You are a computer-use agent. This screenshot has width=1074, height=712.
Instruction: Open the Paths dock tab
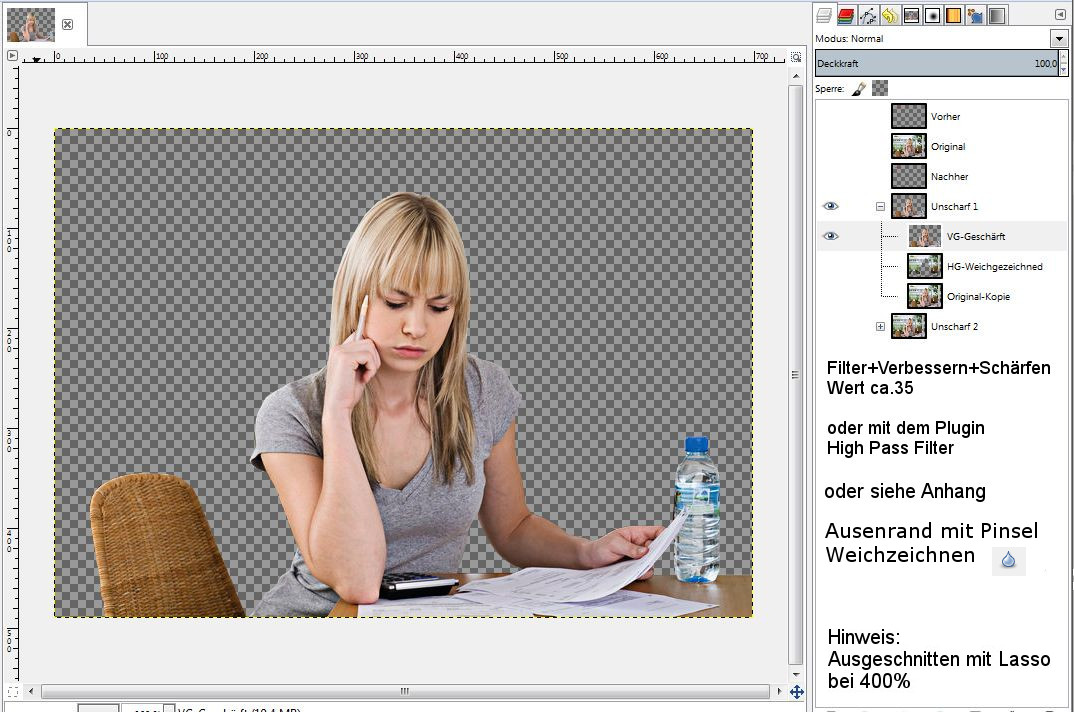[x=868, y=15]
